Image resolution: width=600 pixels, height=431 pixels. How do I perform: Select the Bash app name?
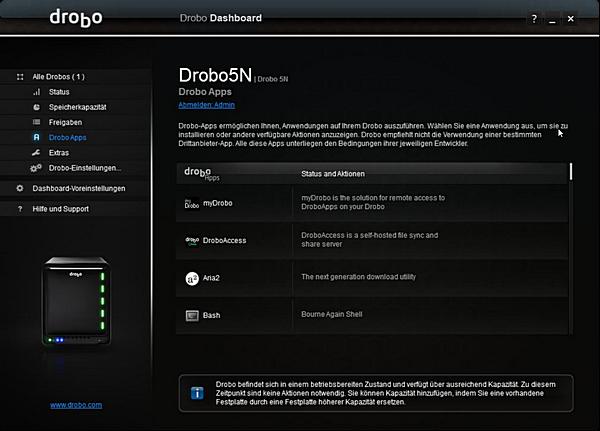tap(212, 316)
